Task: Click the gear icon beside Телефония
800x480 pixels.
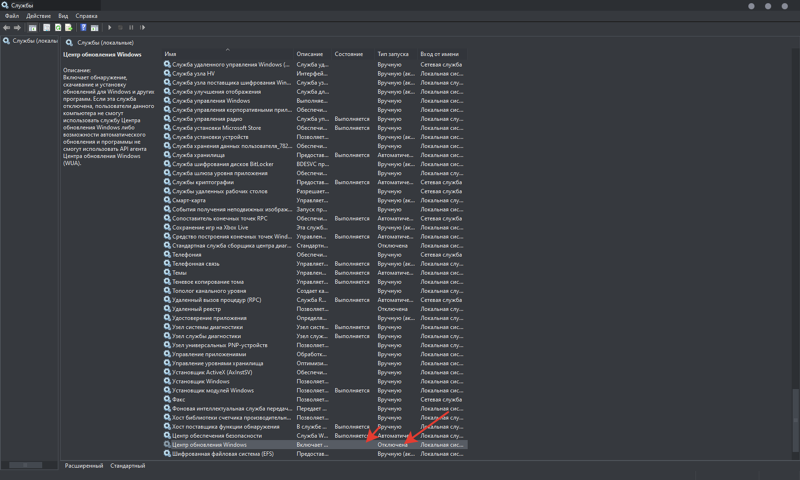Action: tap(167, 255)
